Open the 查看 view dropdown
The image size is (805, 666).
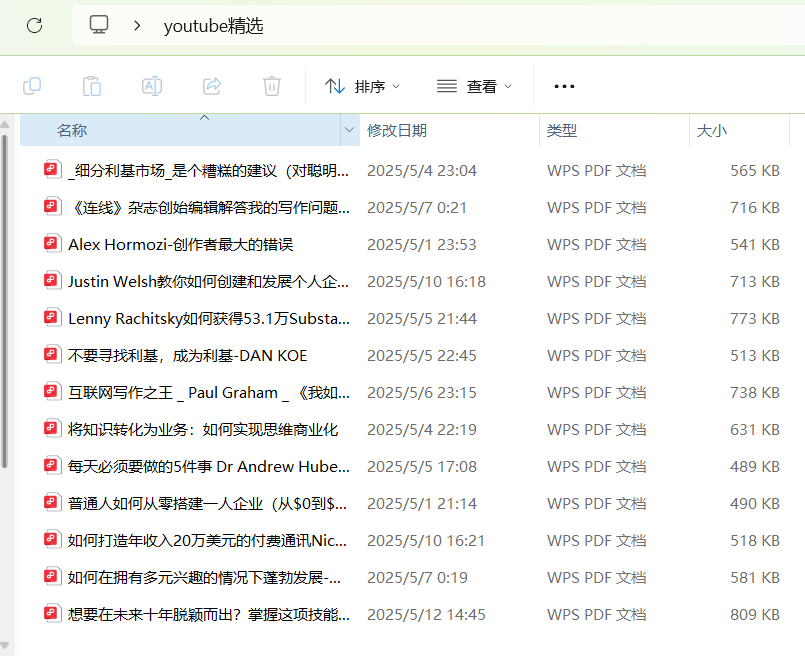(474, 87)
